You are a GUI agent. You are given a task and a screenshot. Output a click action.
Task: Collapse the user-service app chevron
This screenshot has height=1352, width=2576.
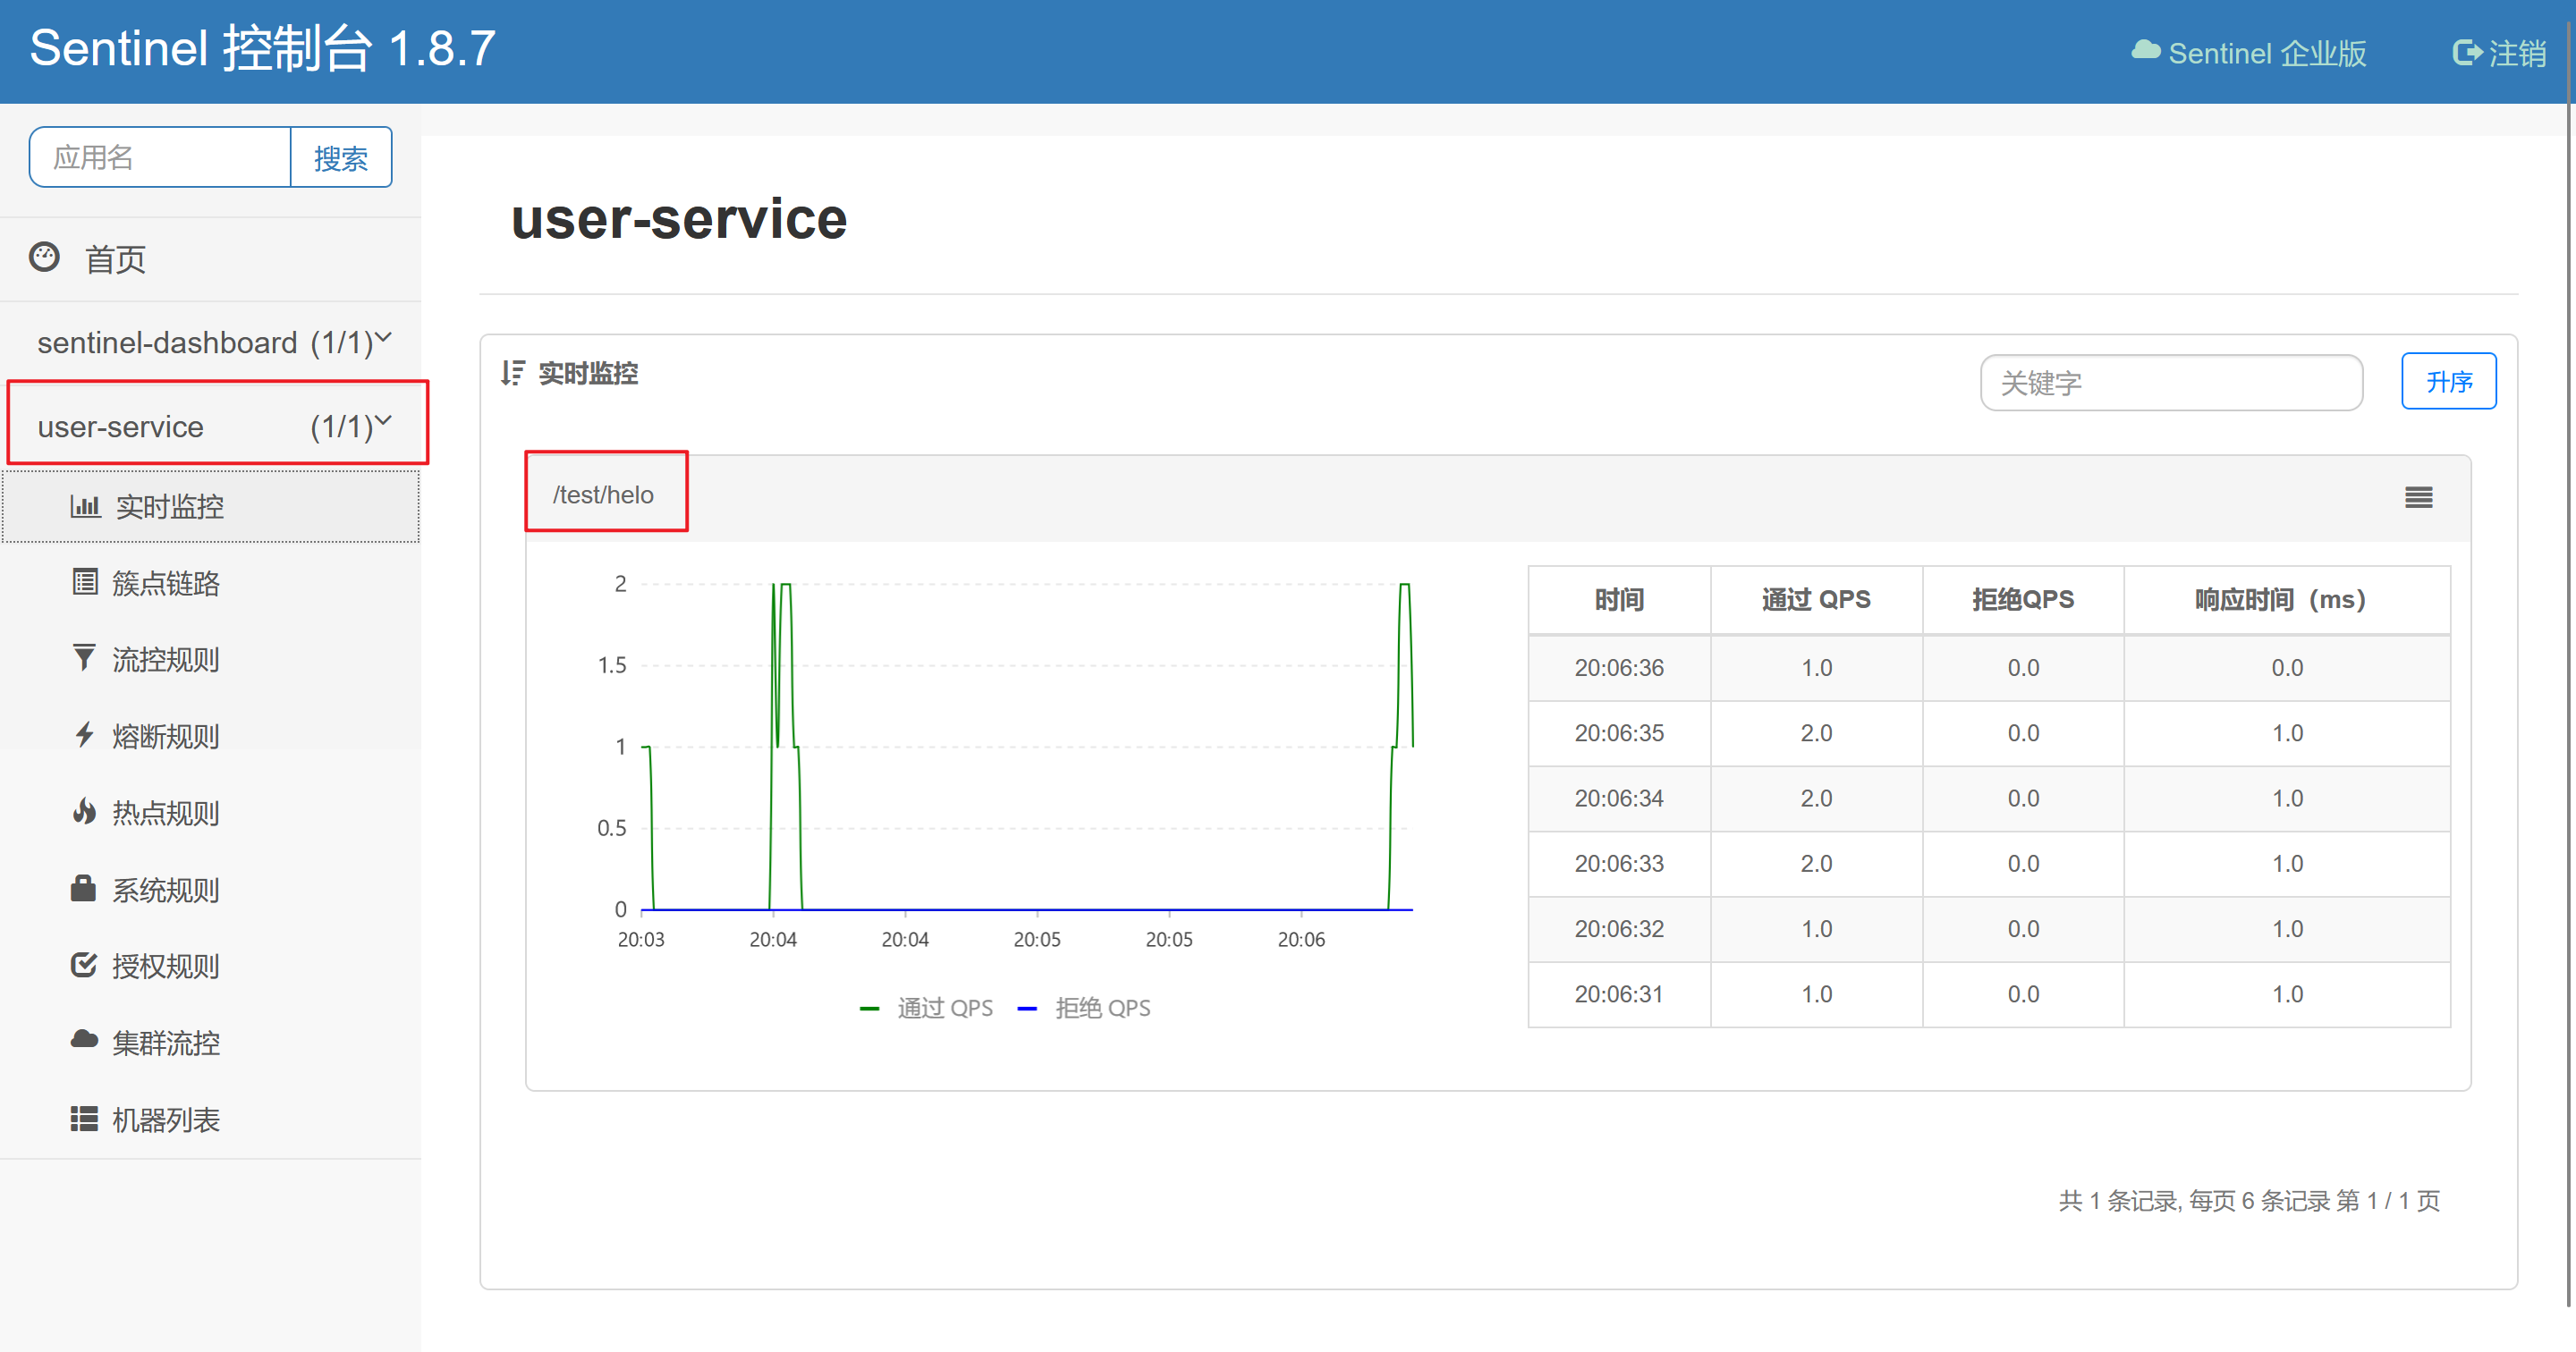(383, 422)
